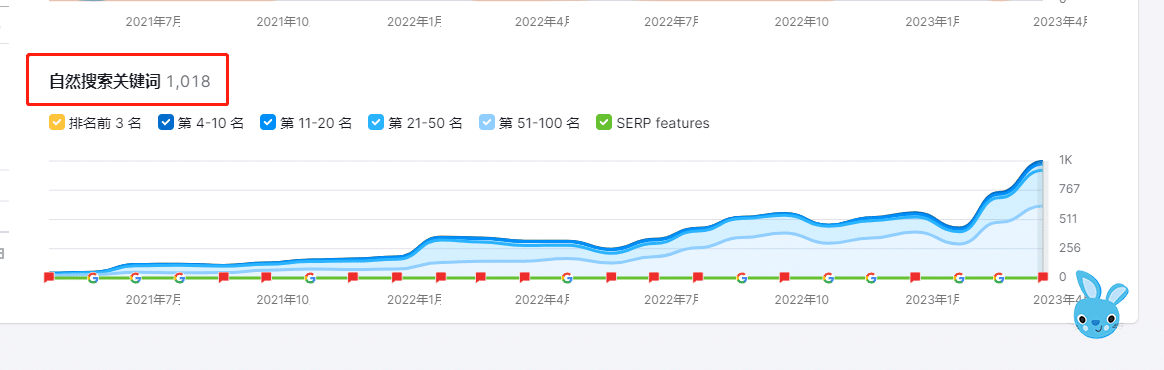This screenshot has width=1164, height=370.
Task: Click 2023年1月 label below the keyword chart
Action: (932, 300)
